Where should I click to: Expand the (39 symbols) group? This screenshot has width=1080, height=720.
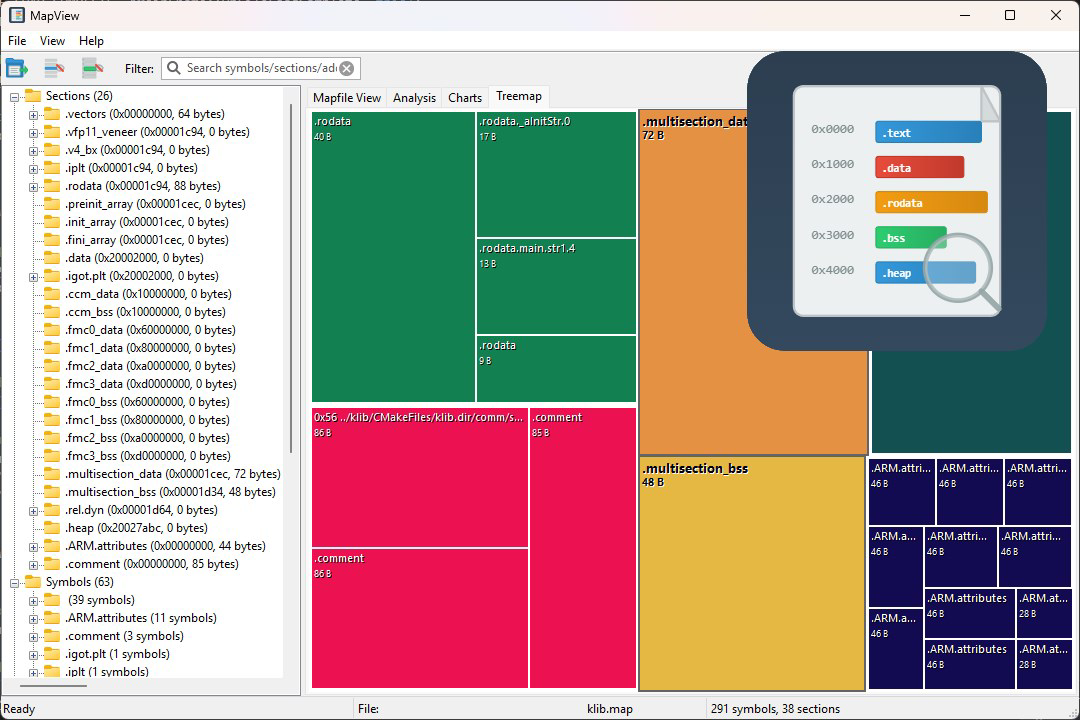(33, 601)
